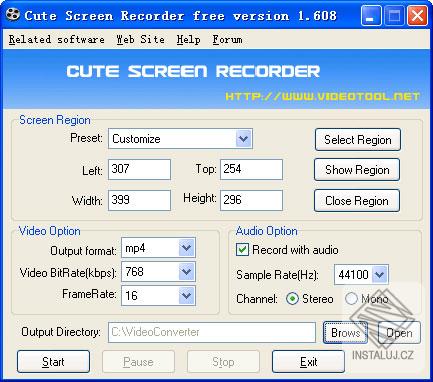Screen dimensions: 433x382
Task: Click the Pause button
Action: [138, 362]
